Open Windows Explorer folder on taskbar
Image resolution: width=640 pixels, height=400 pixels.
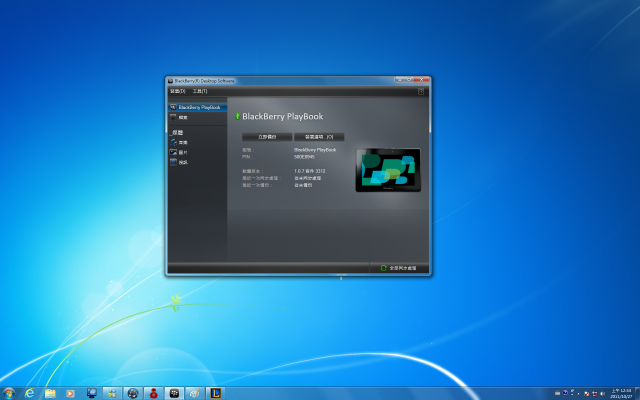[50, 393]
